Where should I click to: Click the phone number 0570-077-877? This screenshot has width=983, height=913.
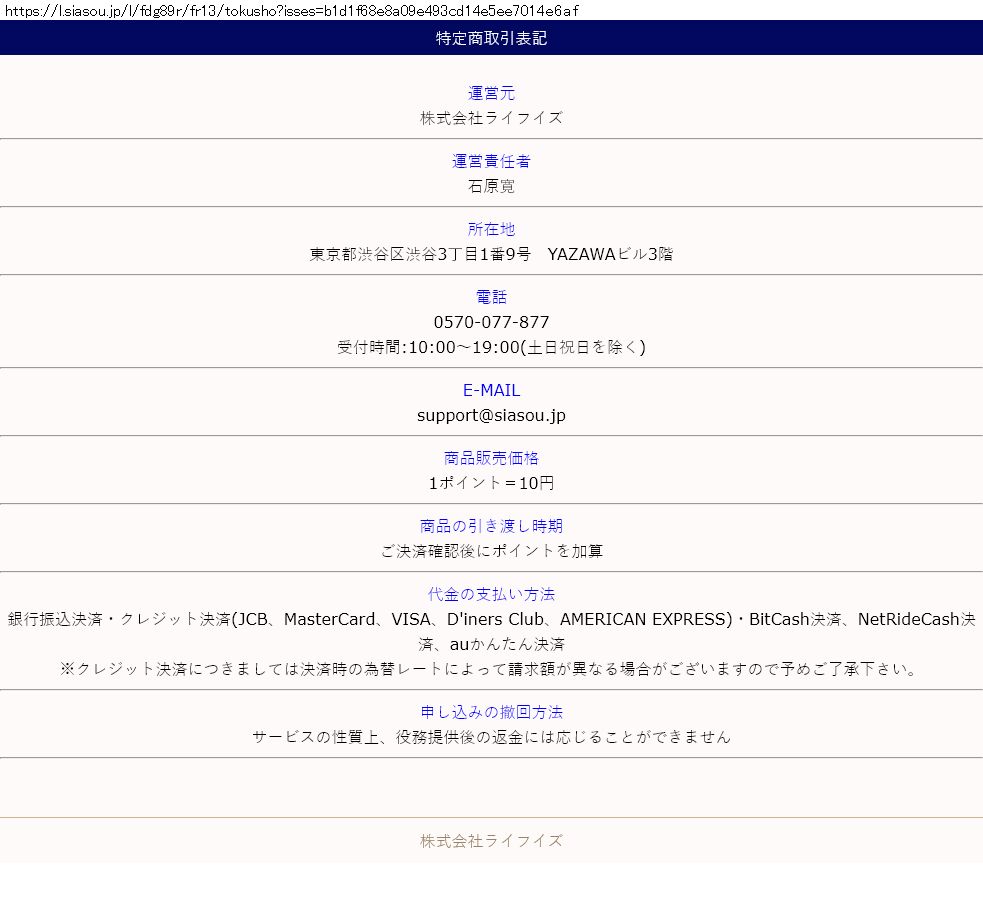pyautogui.click(x=491, y=322)
